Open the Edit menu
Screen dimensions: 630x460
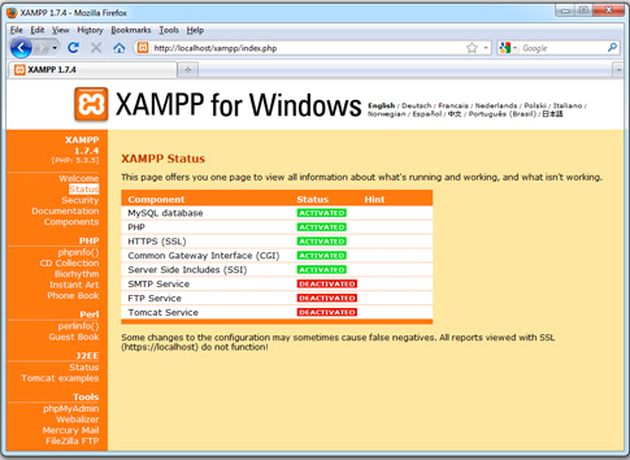tap(37, 30)
